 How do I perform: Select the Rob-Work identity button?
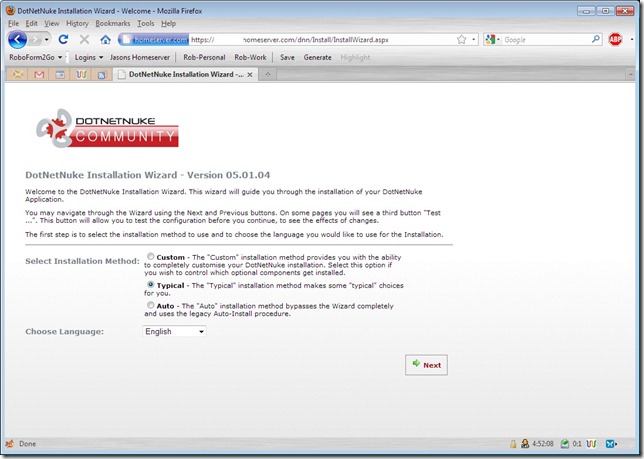(250, 57)
